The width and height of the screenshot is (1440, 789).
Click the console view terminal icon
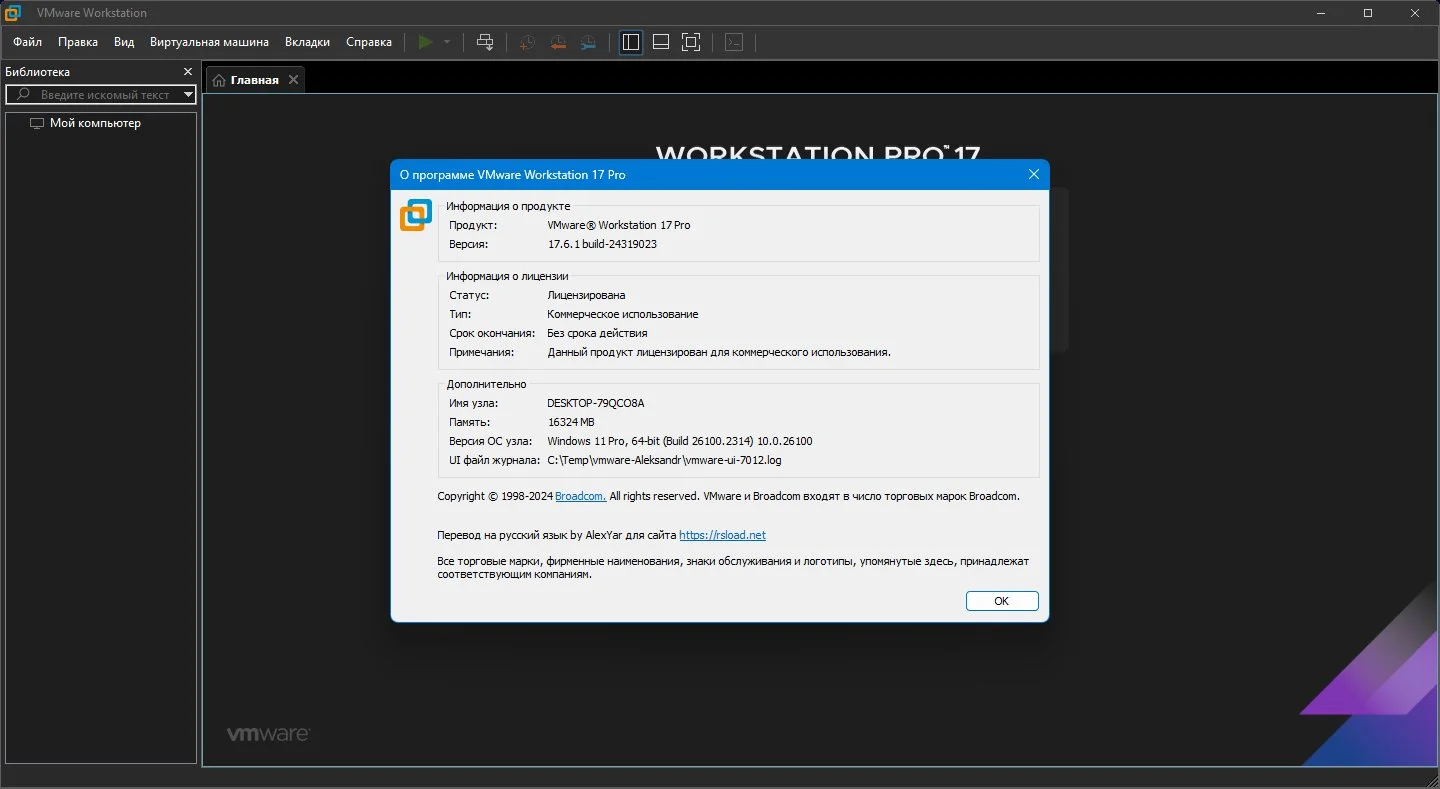pyautogui.click(x=734, y=42)
